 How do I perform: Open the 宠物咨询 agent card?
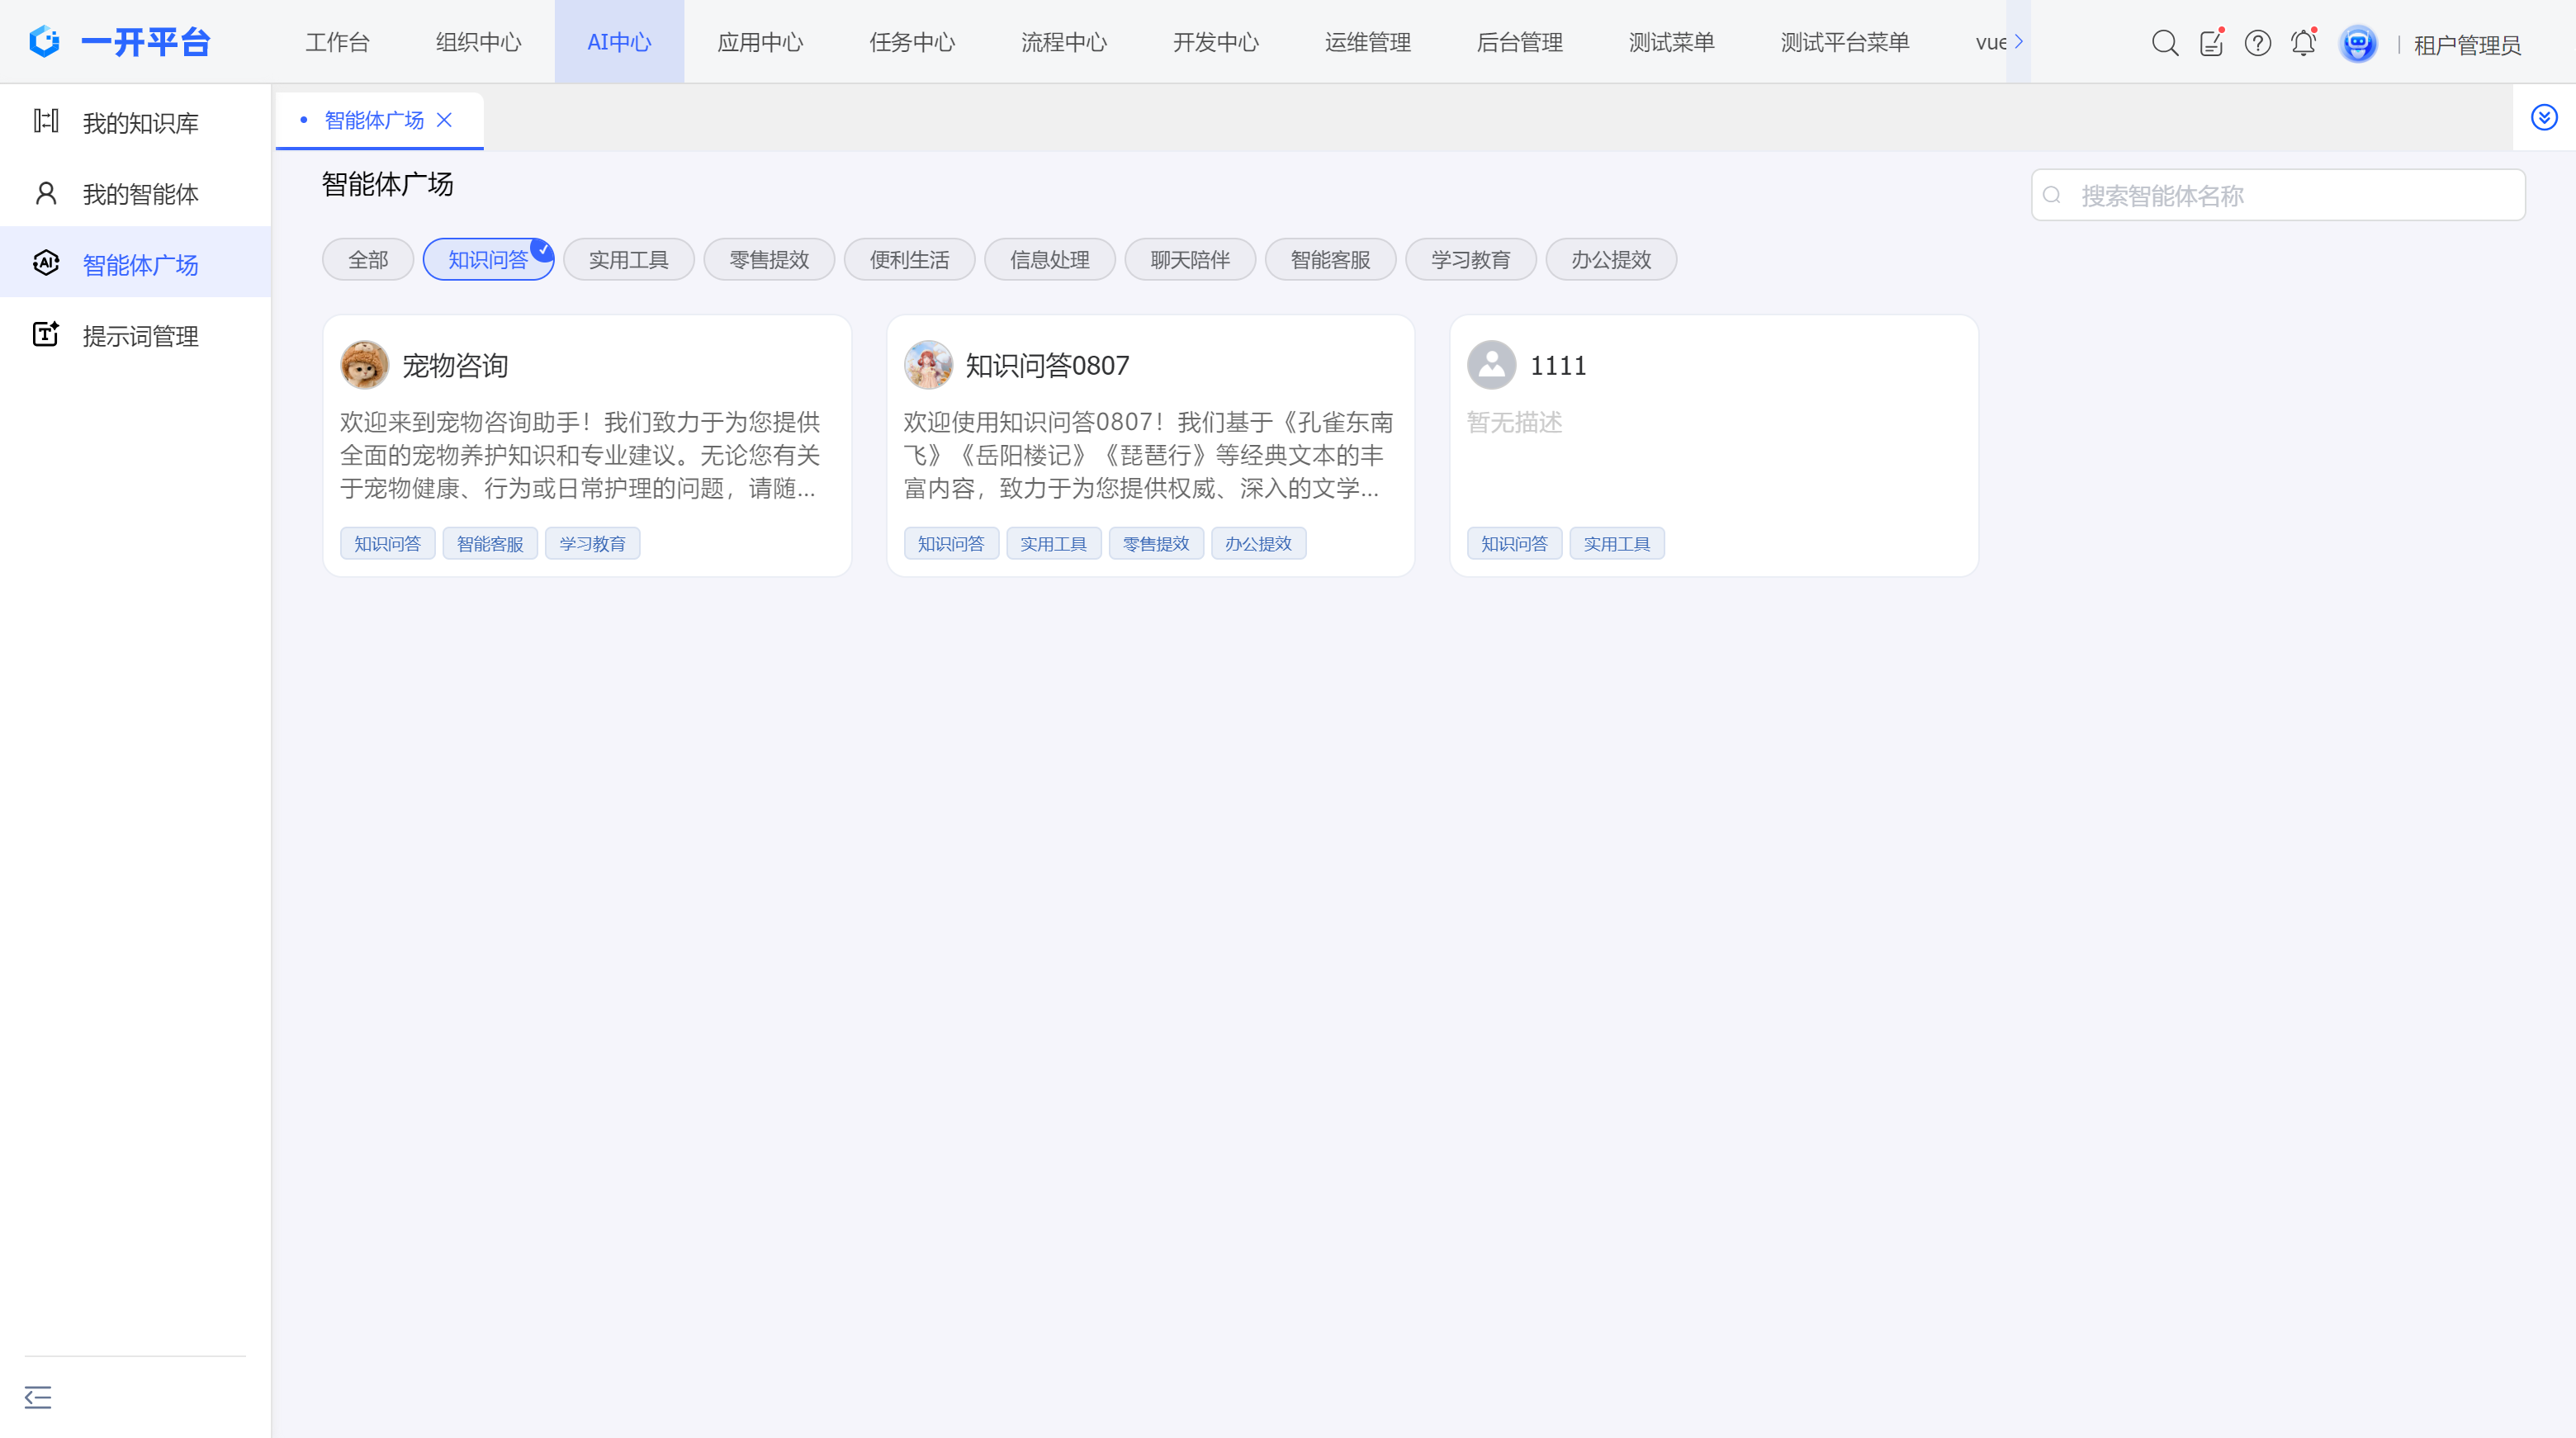pos(586,445)
